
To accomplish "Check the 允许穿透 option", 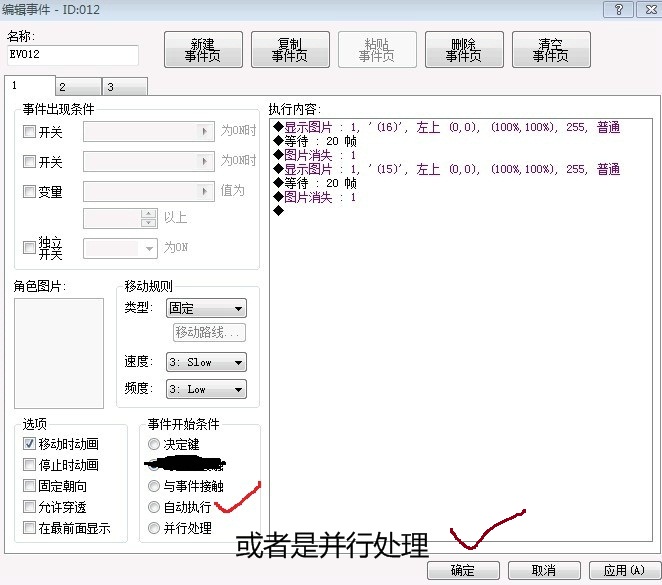I will [29, 506].
